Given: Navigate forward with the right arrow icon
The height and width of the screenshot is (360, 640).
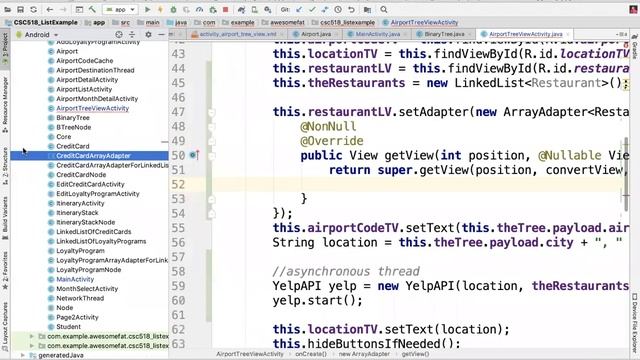Looking at the screenshot, I should click(x=63, y=9).
